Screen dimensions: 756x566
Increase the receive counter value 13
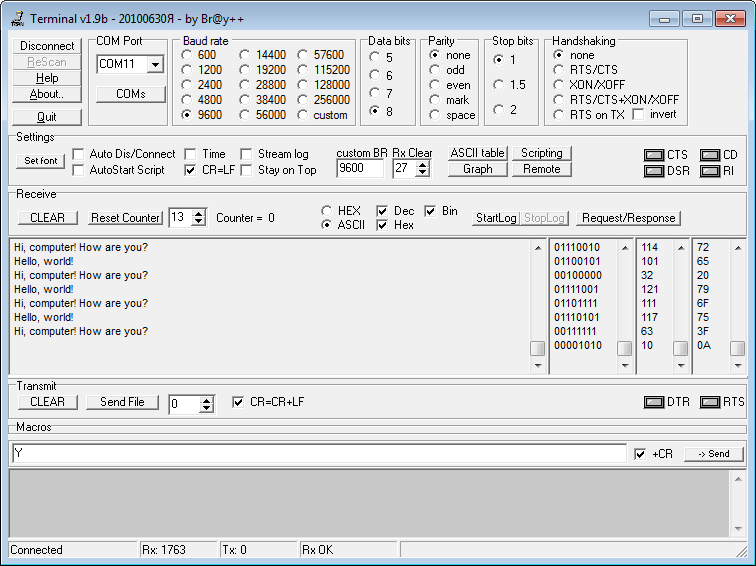199,214
